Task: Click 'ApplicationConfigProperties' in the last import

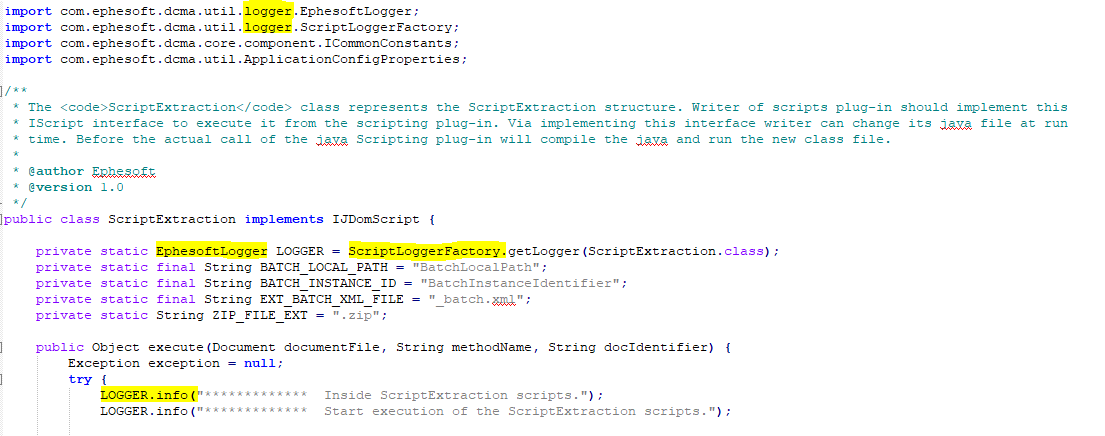Action: point(352,60)
